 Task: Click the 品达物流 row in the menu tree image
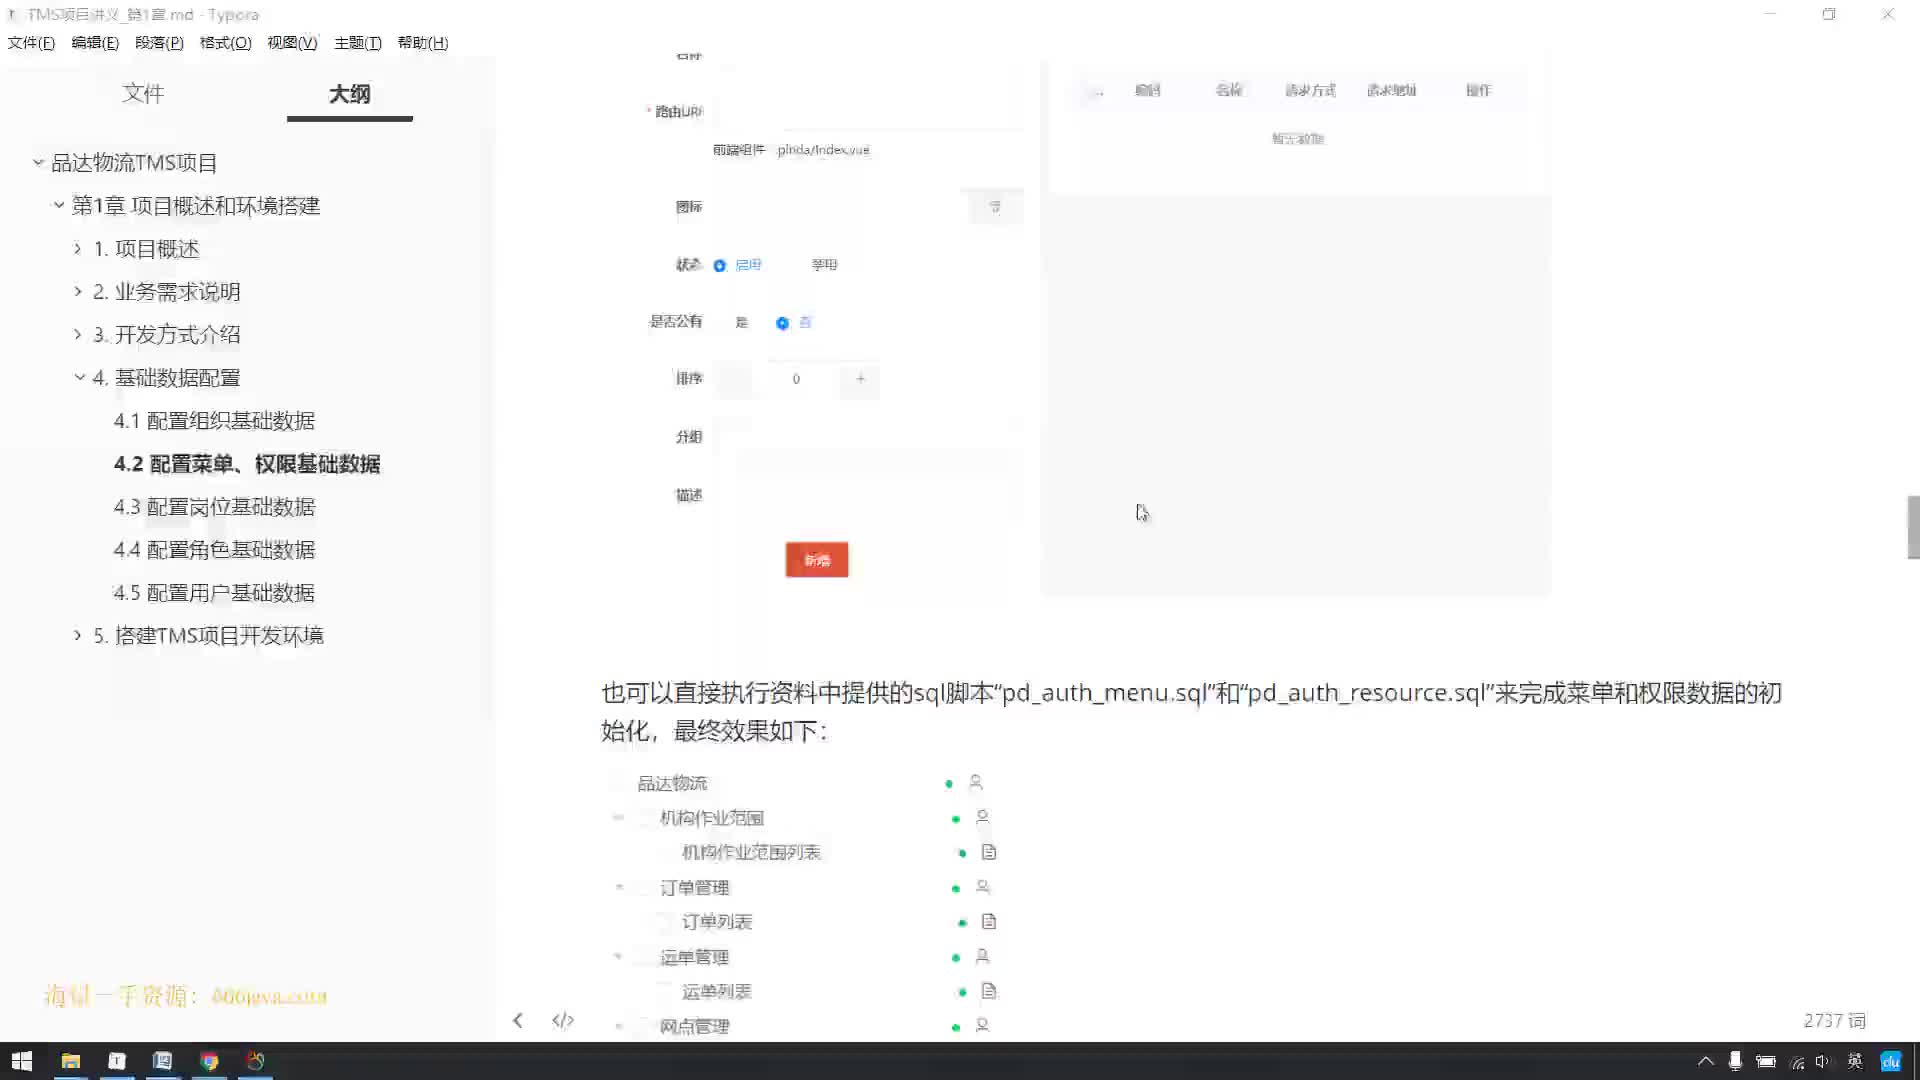(672, 783)
